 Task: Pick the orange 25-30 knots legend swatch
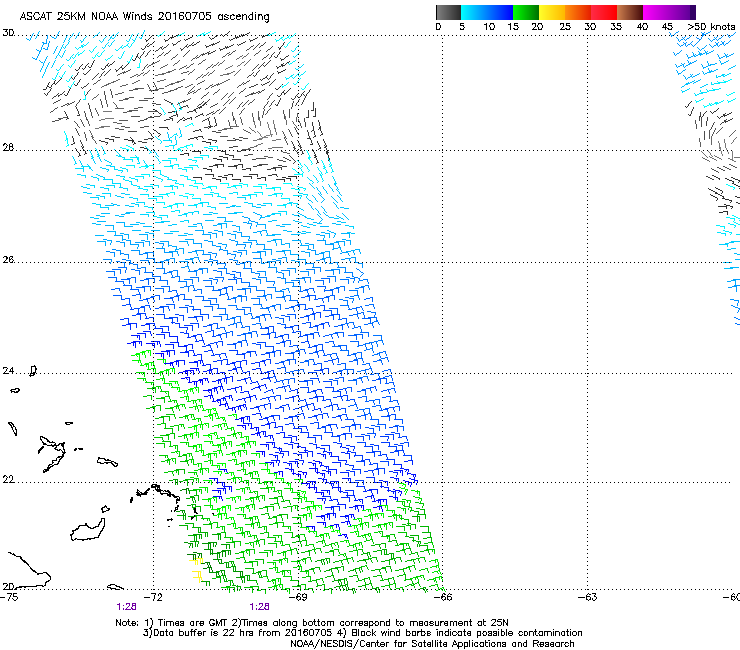(x=578, y=12)
